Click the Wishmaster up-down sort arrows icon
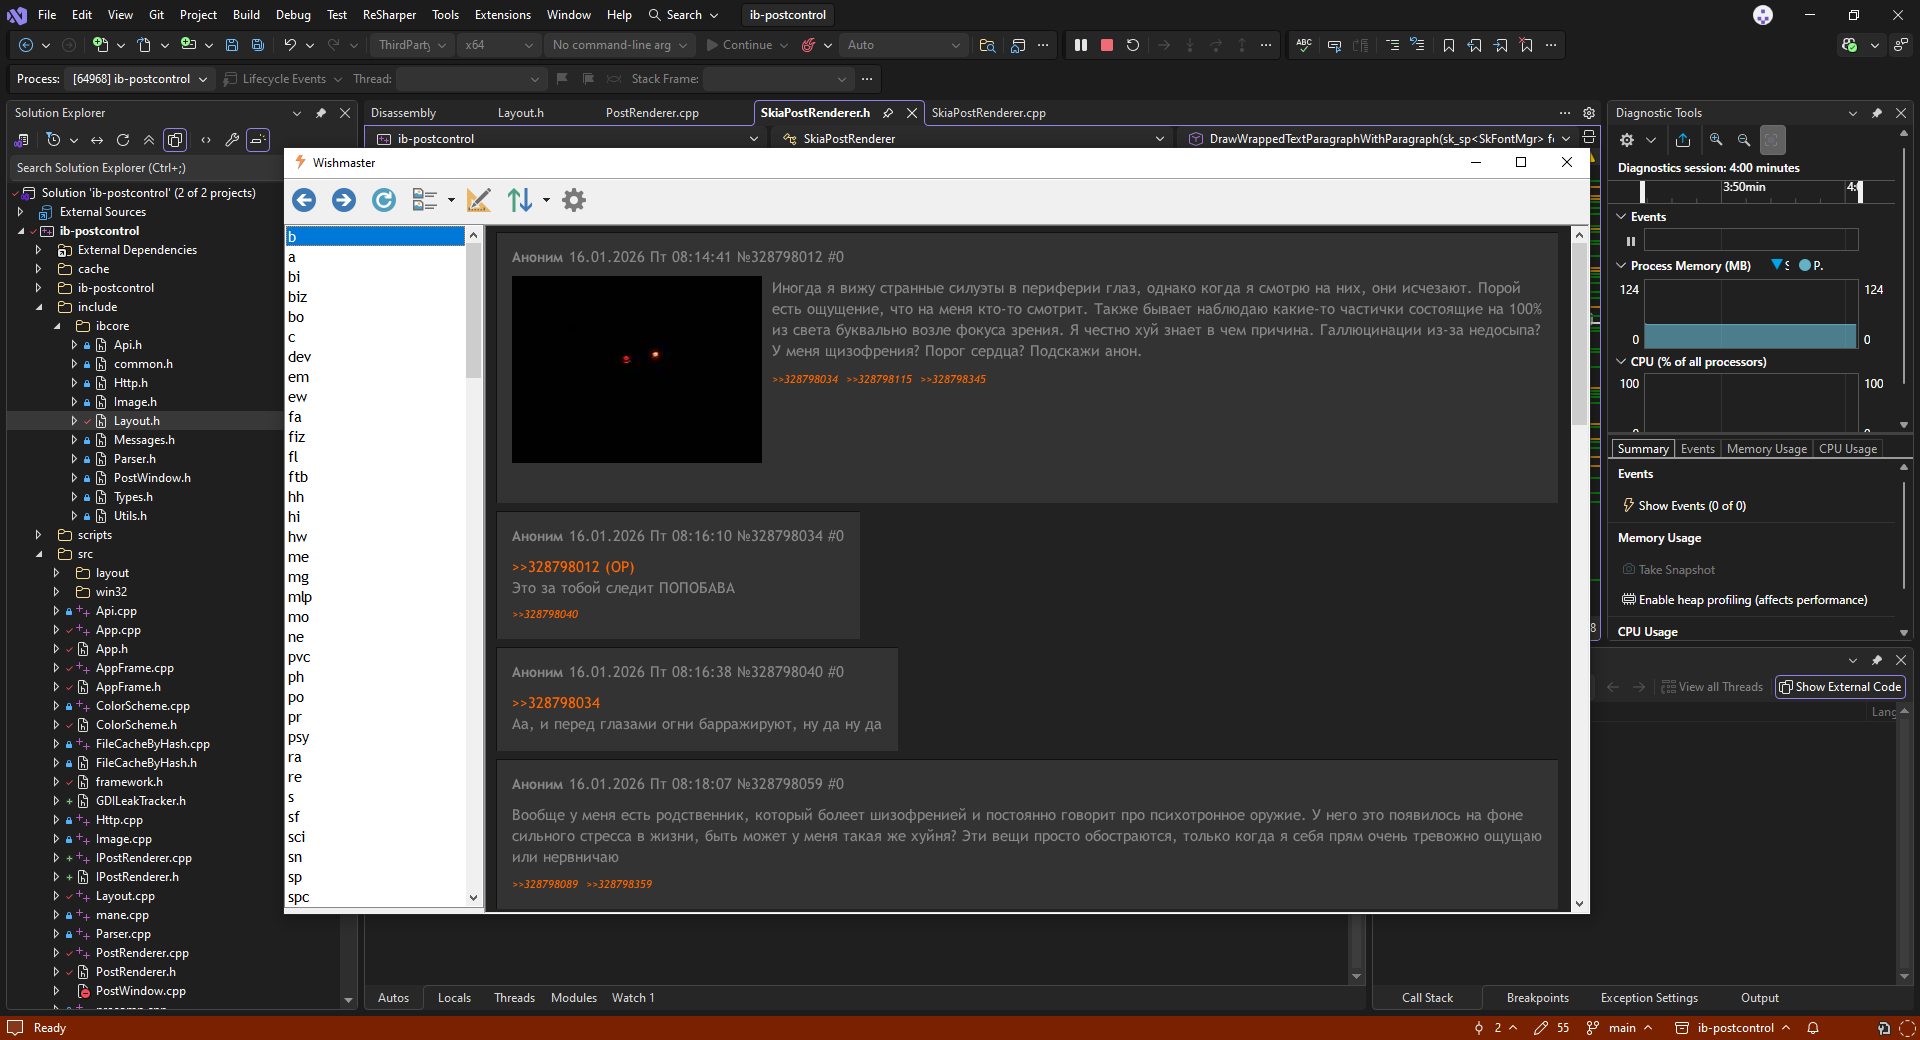1920x1040 pixels. 520,200
